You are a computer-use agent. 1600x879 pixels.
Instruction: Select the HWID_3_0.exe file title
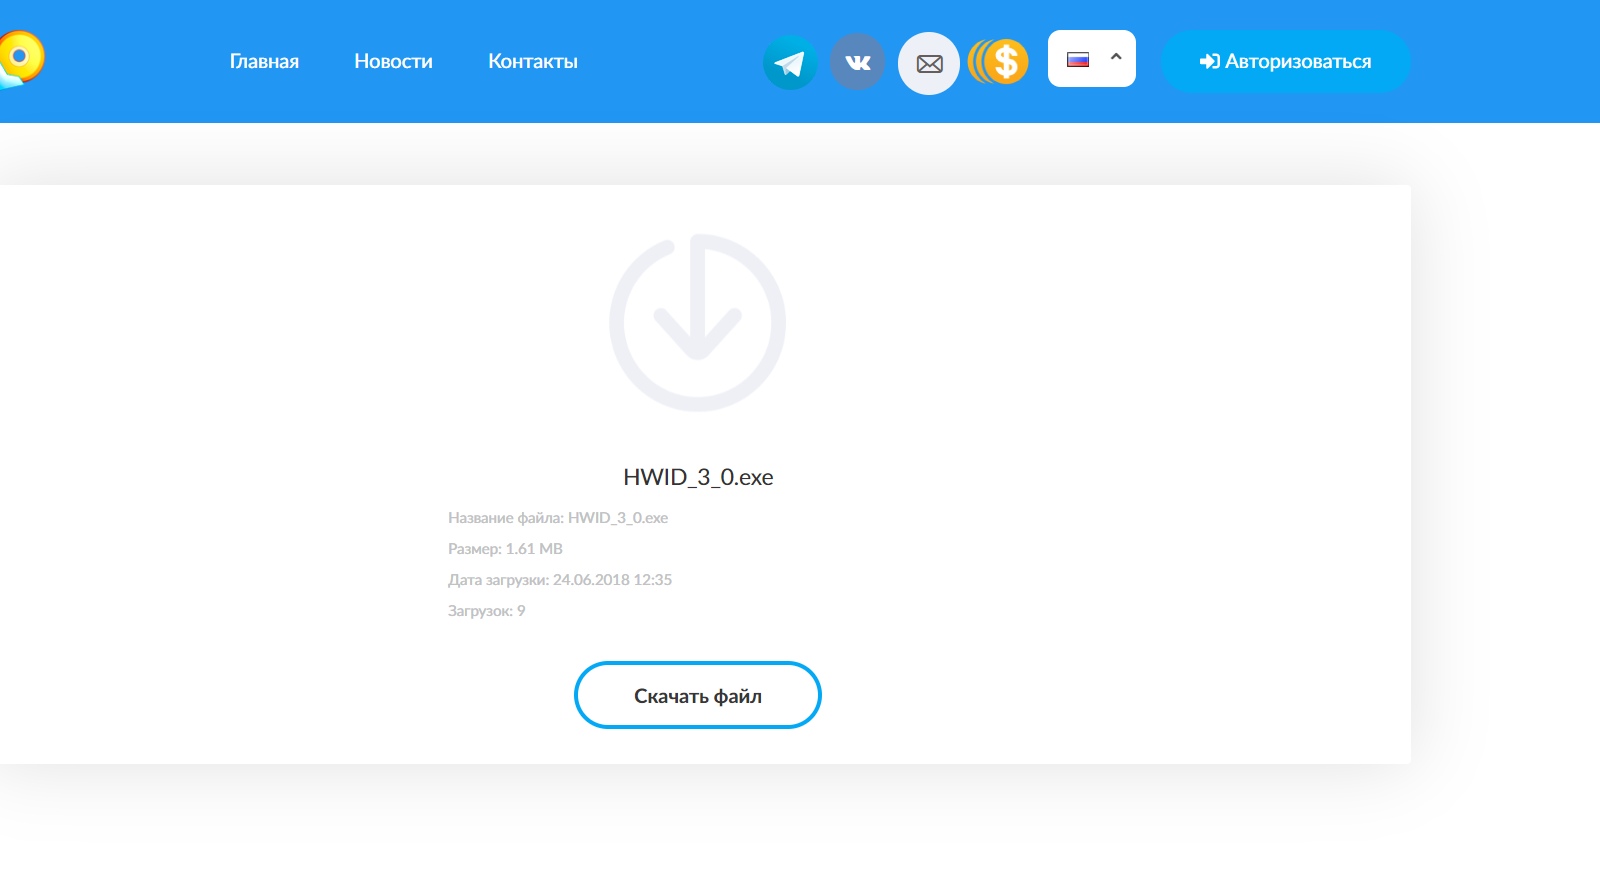[698, 477]
